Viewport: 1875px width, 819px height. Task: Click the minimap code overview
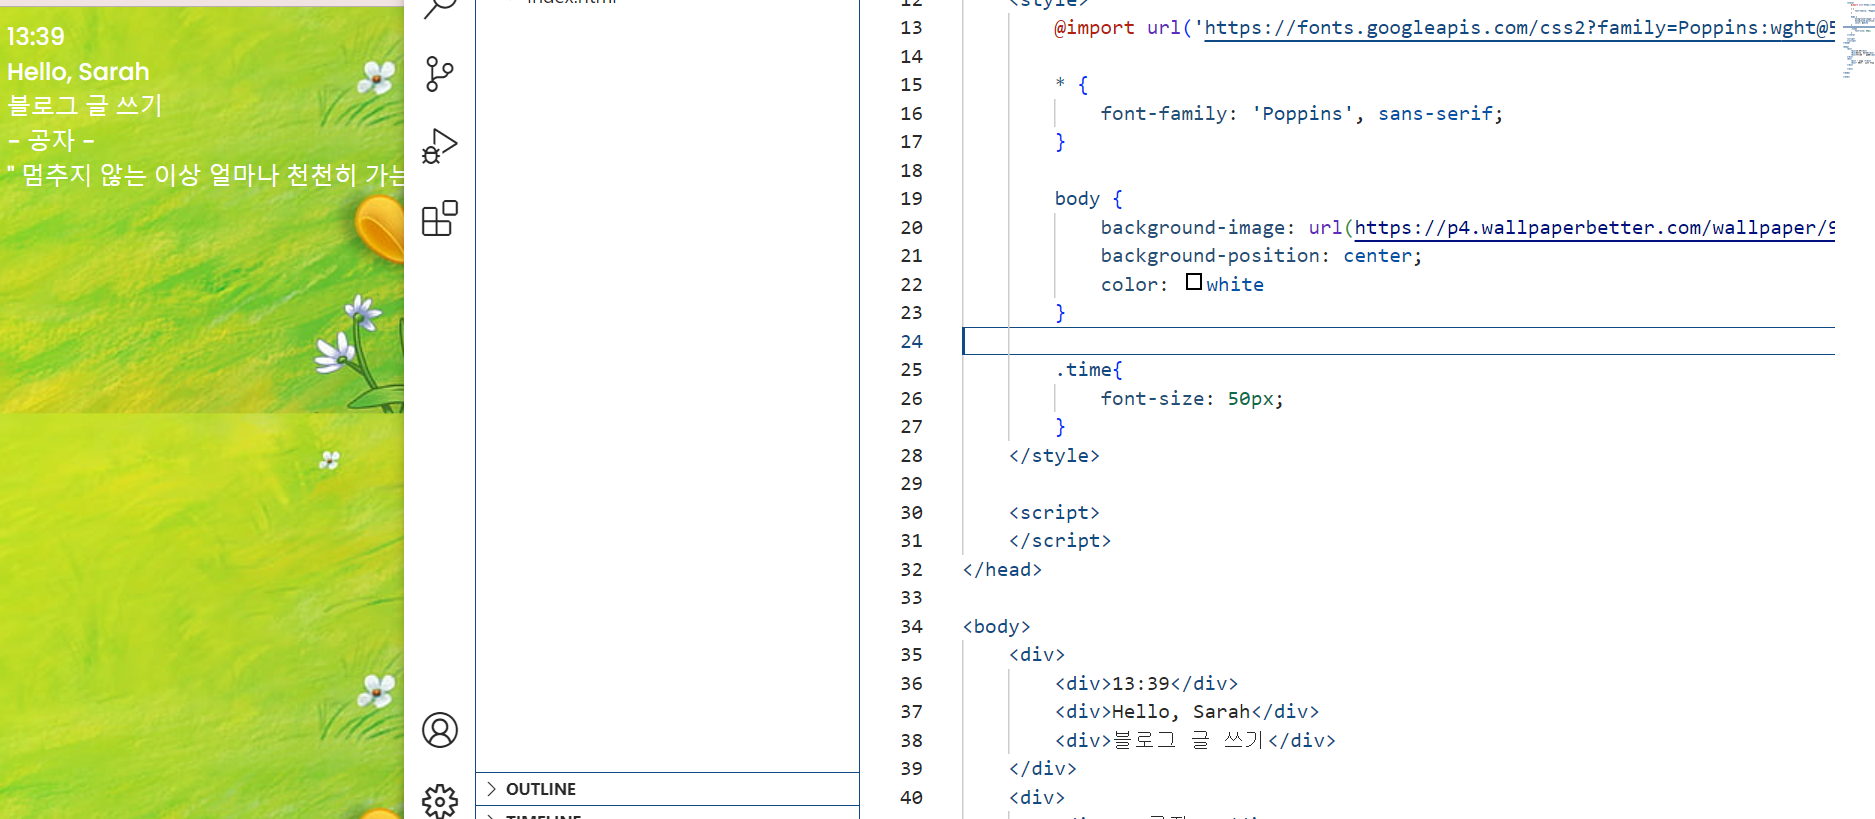pos(1858,40)
